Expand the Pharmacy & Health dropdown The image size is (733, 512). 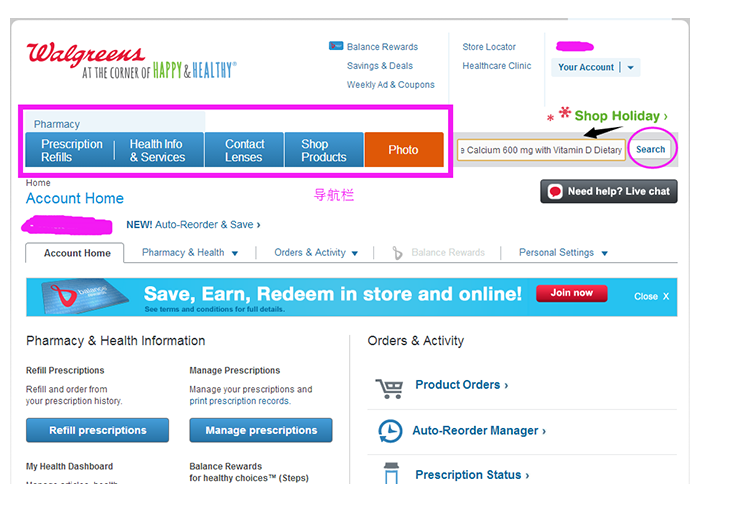point(235,253)
